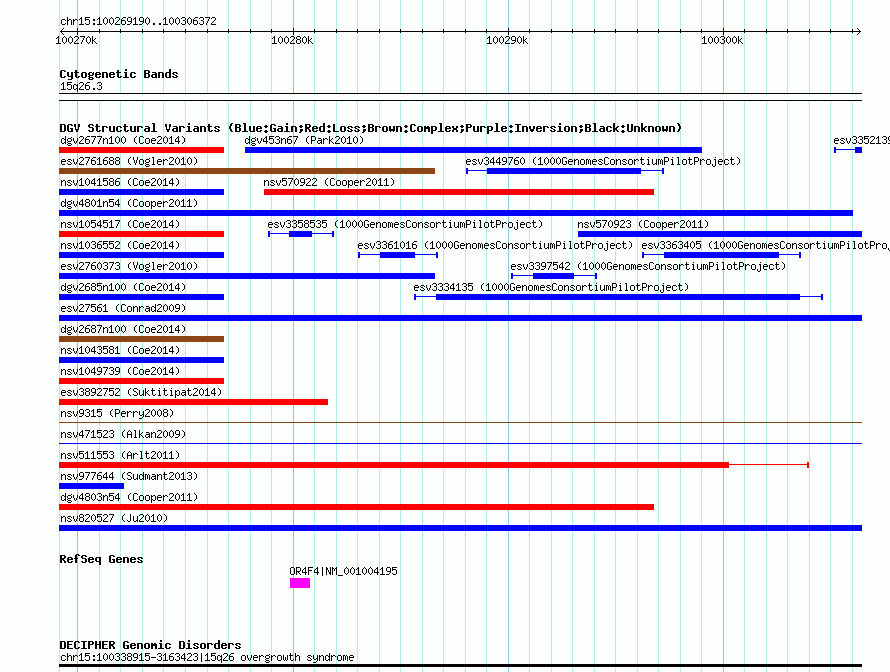Click the nsv471523 (Alkan2009) label
Screen dimensions: 890x672
[123, 434]
